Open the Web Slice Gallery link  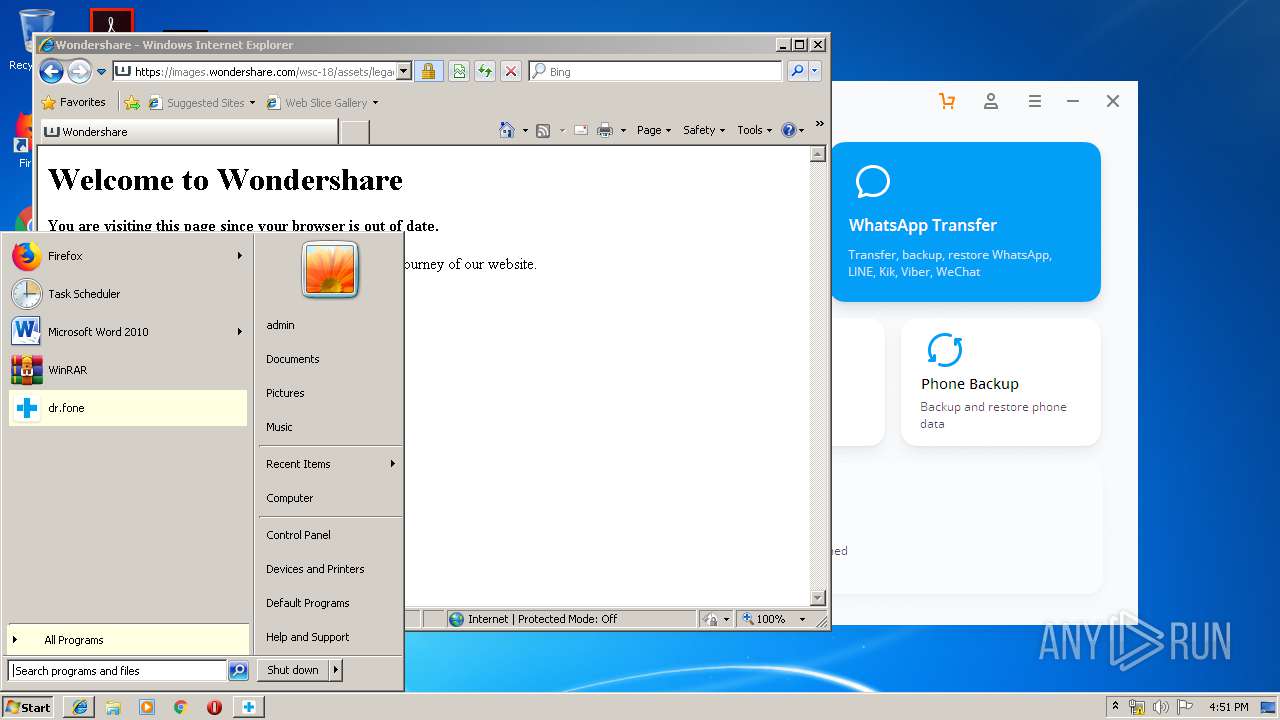[x=322, y=102]
